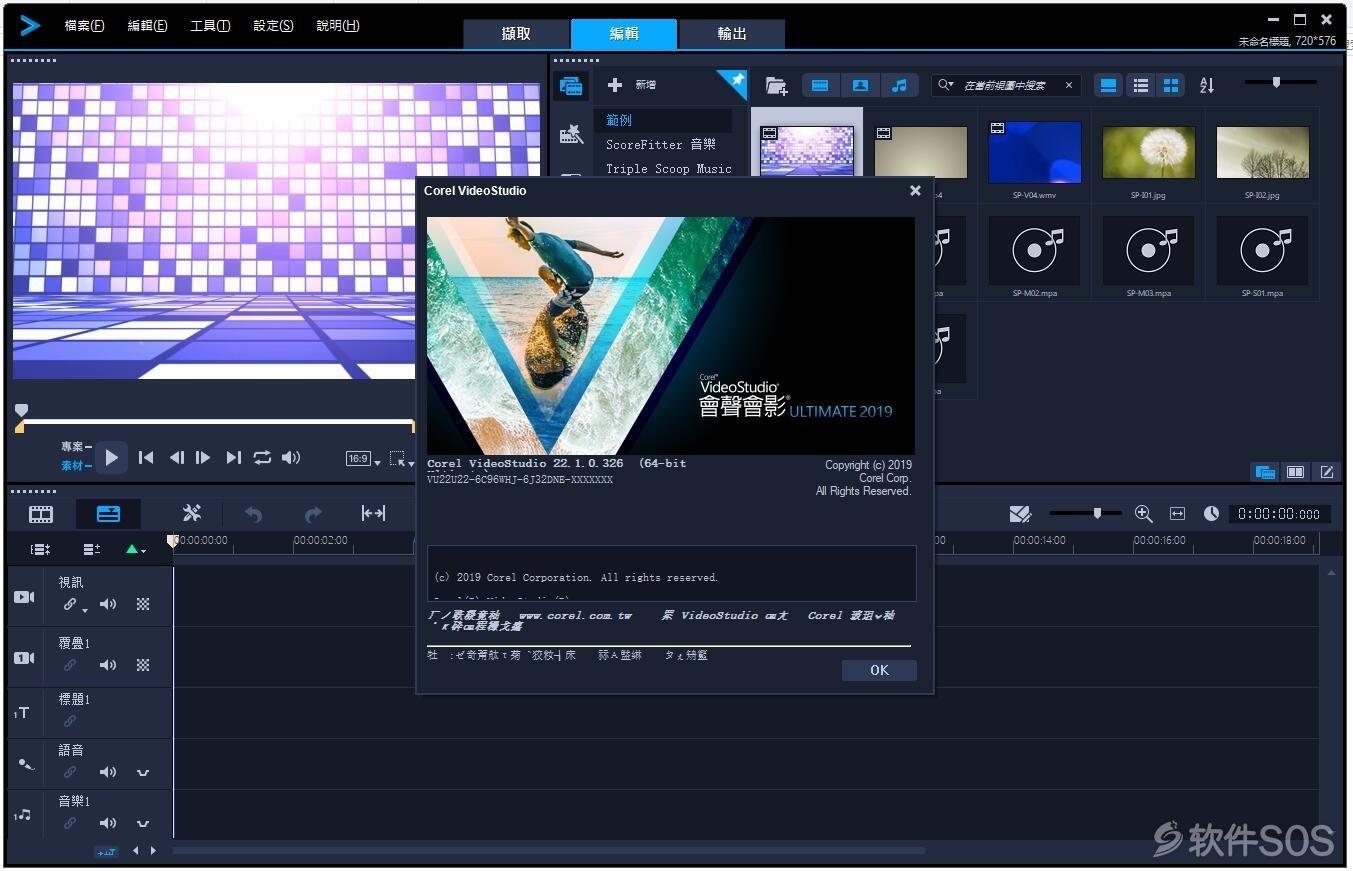Open the 檔案(F) menu
1353x871 pixels.
pyautogui.click(x=84, y=26)
